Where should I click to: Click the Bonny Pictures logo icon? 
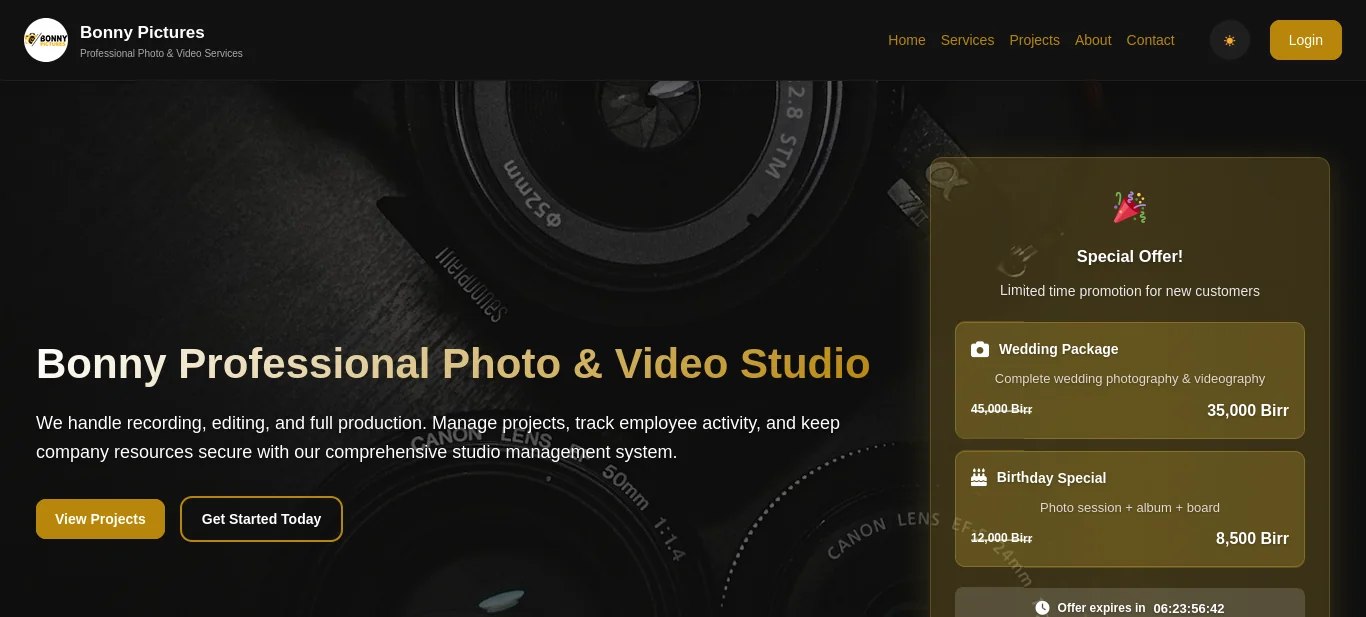(46, 40)
